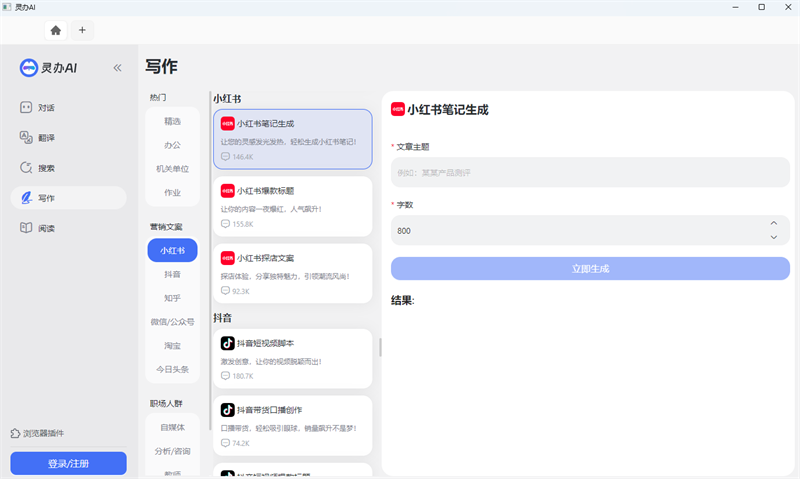Click the 职场人群 group label
This screenshot has width=800, height=479.
(x=166, y=404)
